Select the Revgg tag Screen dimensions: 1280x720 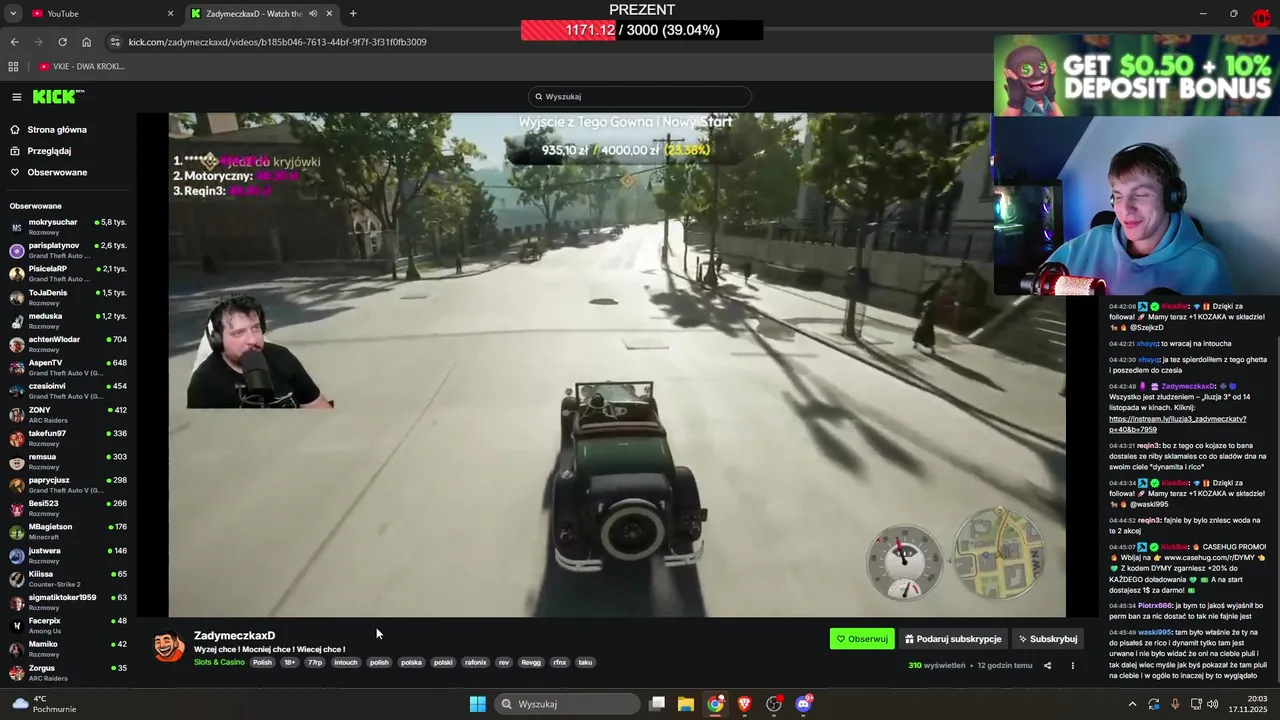(531, 663)
